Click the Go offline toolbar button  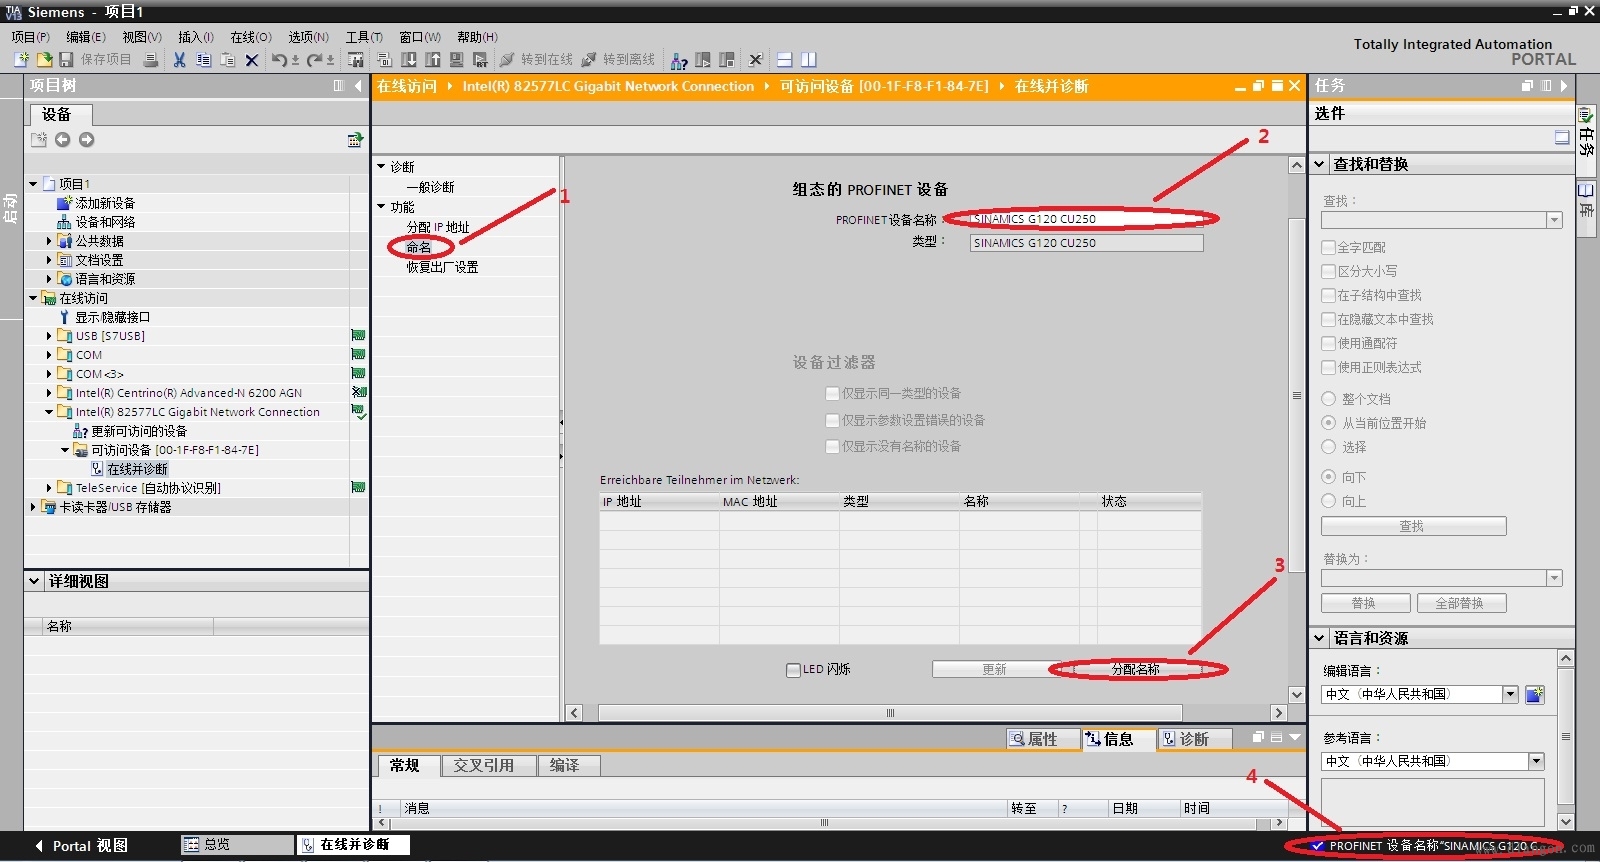coord(618,60)
